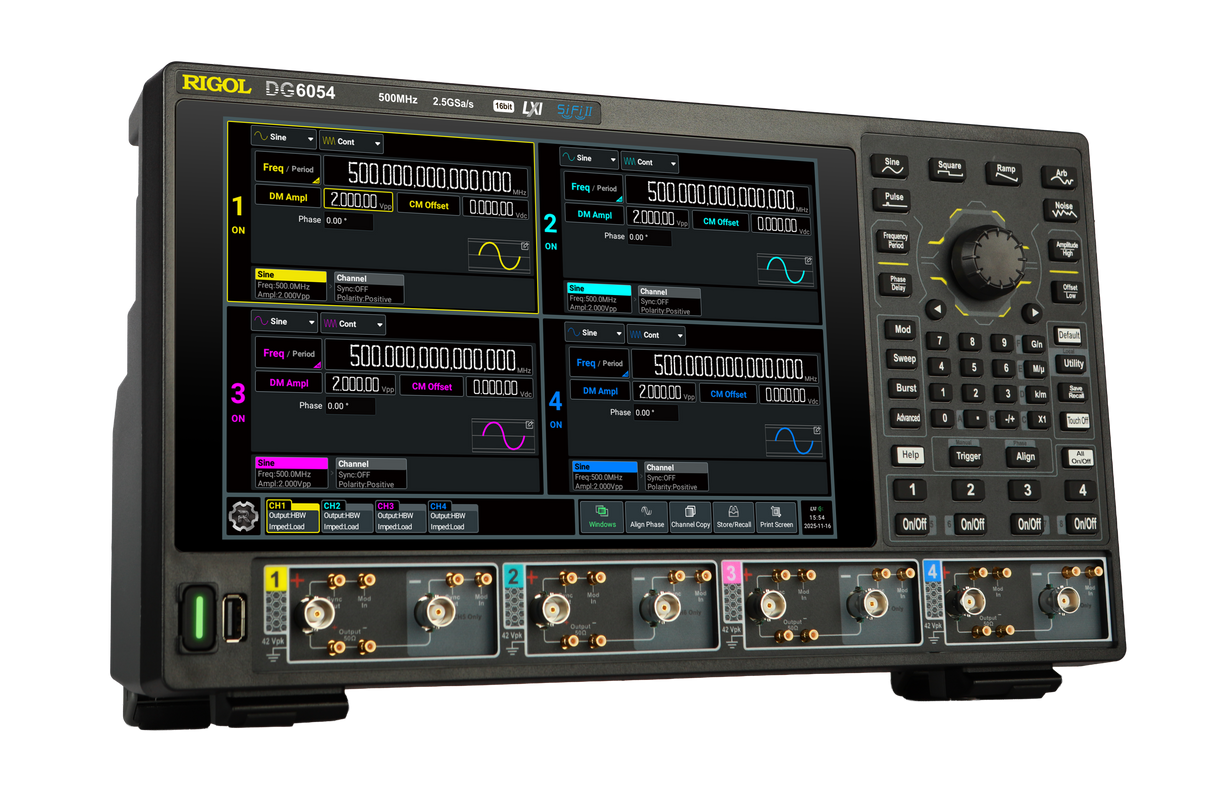This screenshot has width=1214, height=791.
Task: Toggle the On/Off key under channel 1
Action: pyautogui.click(x=914, y=523)
